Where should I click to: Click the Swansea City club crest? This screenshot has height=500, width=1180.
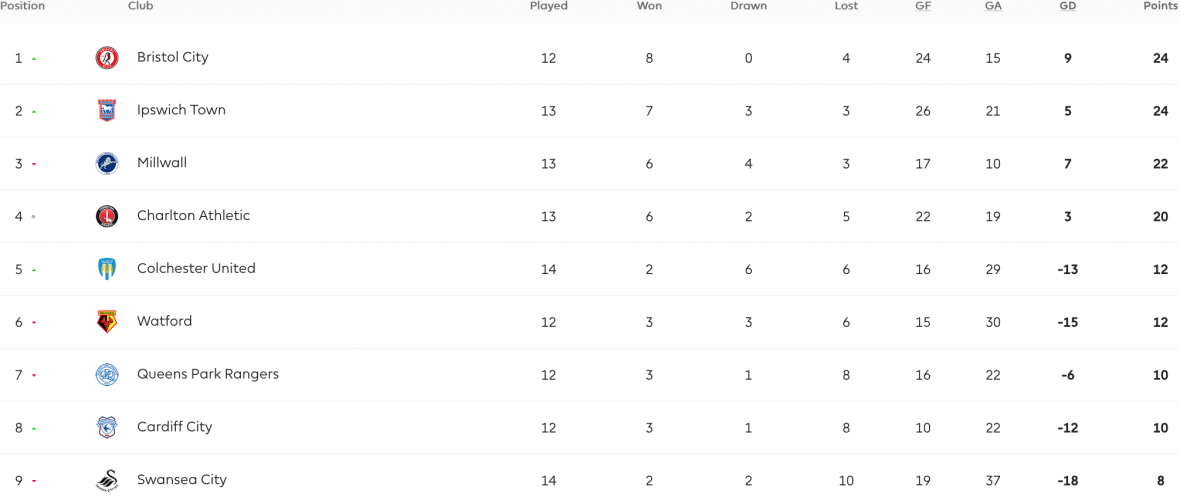click(107, 480)
